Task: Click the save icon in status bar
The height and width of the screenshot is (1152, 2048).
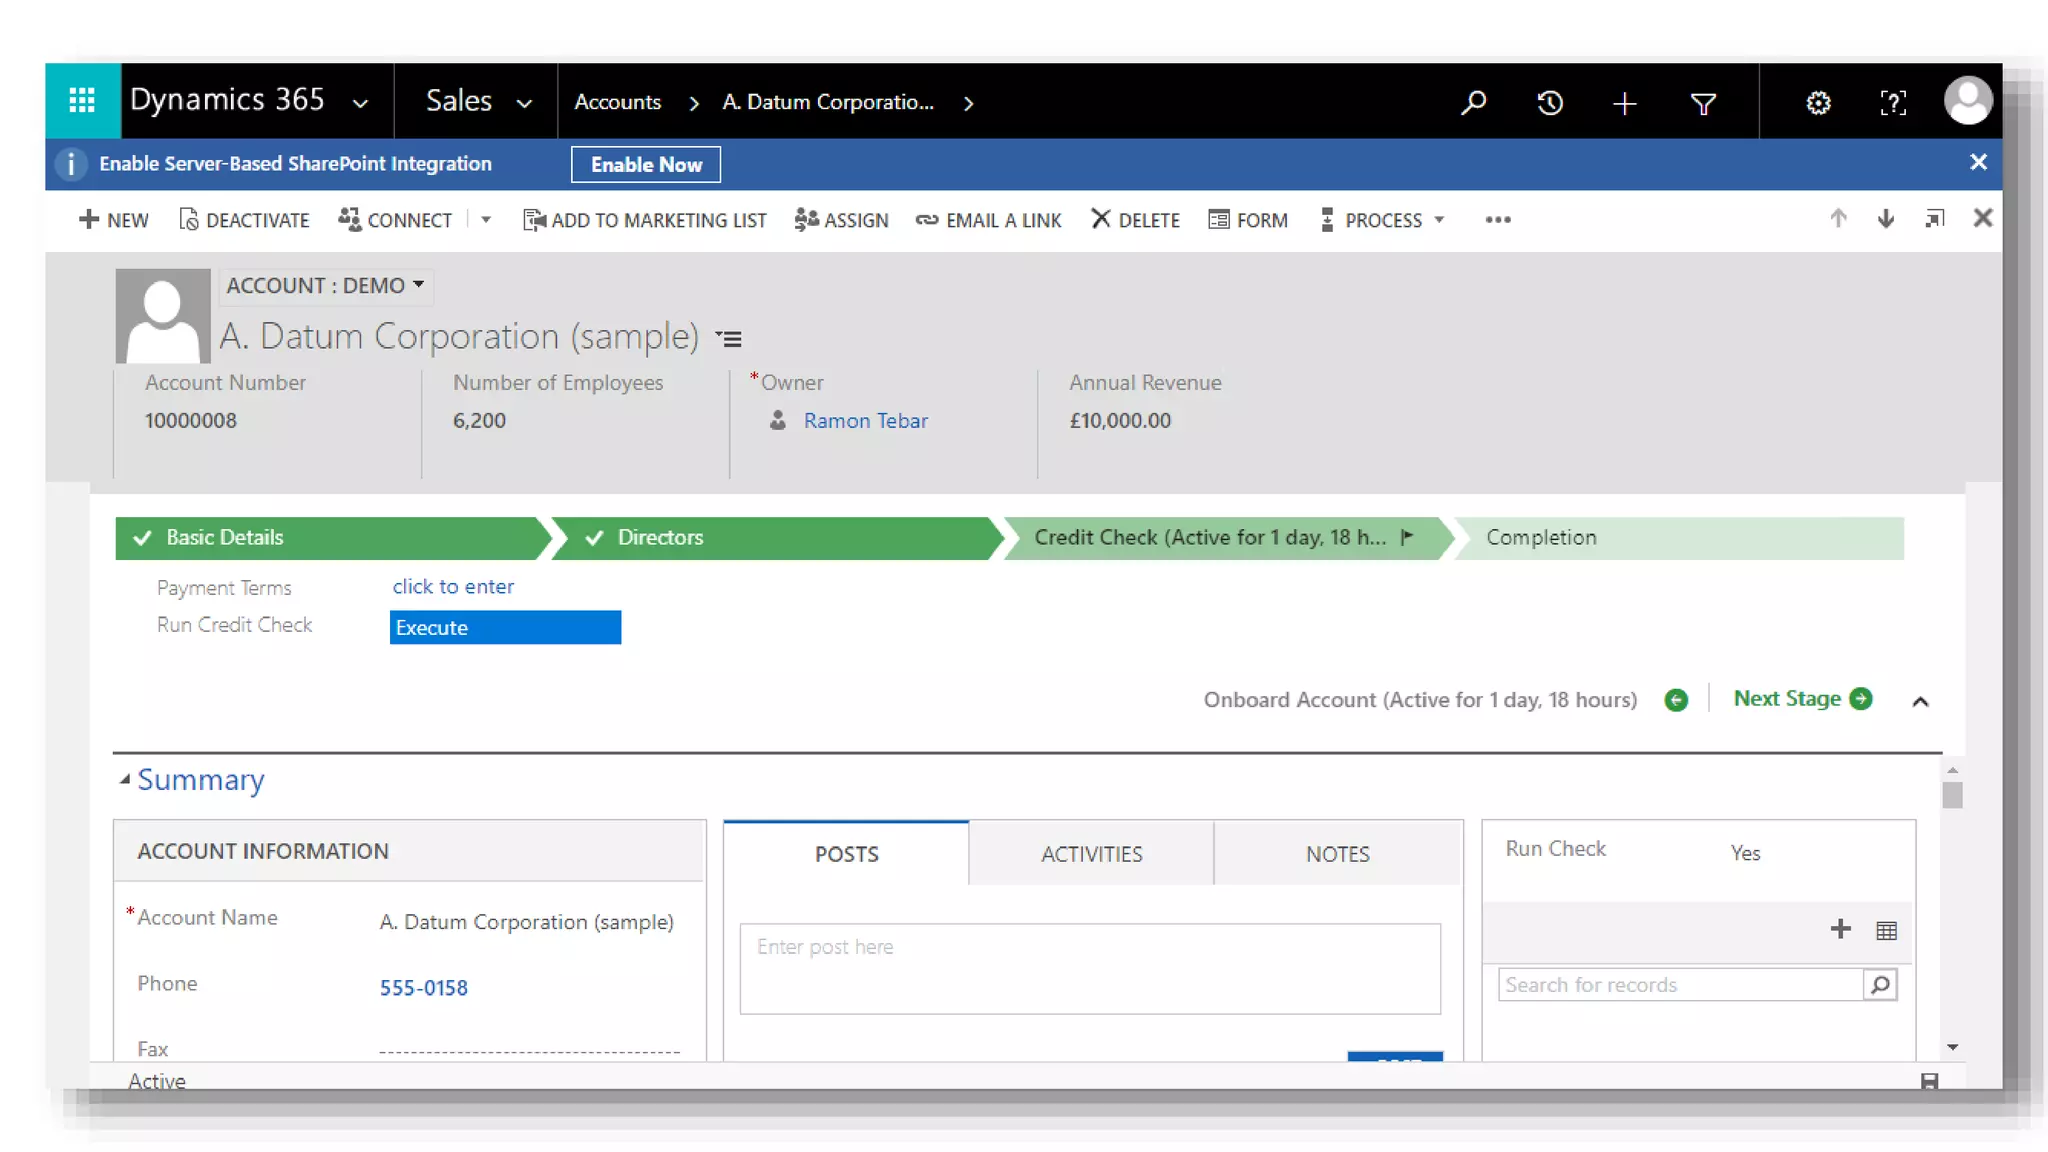Action: (x=1929, y=1081)
